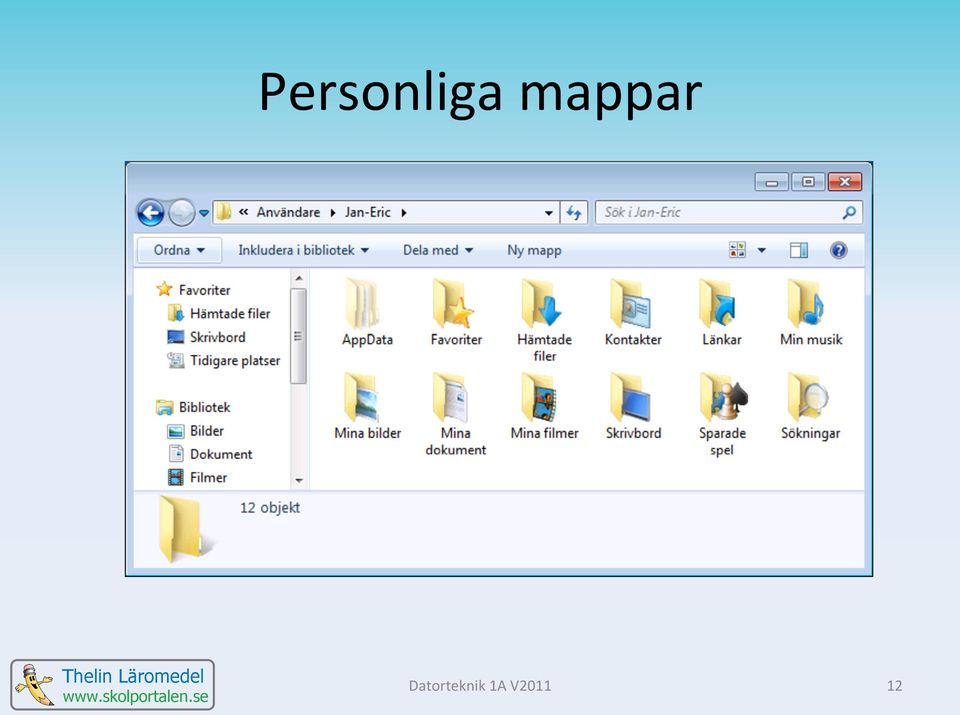Viewport: 960px width, 715px height.
Task: Expand the double chevron in address bar
Action: click(x=244, y=212)
